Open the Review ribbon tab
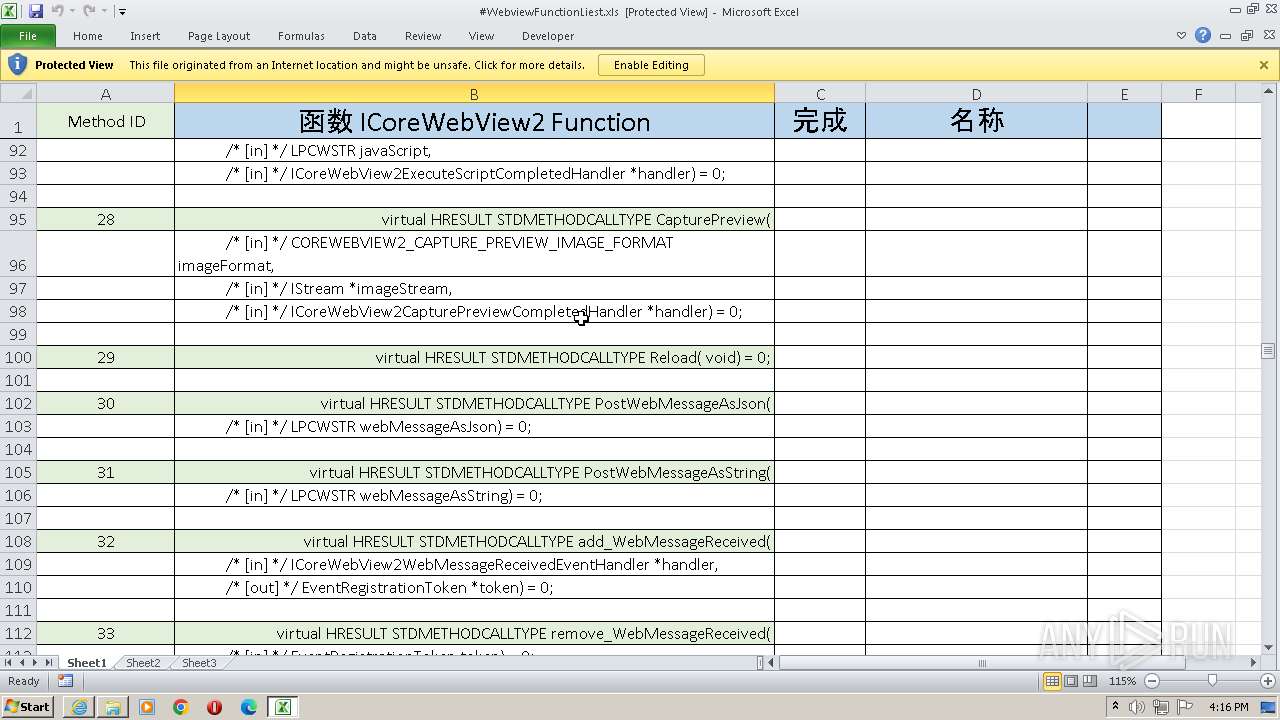This screenshot has height=720, width=1280. point(423,36)
